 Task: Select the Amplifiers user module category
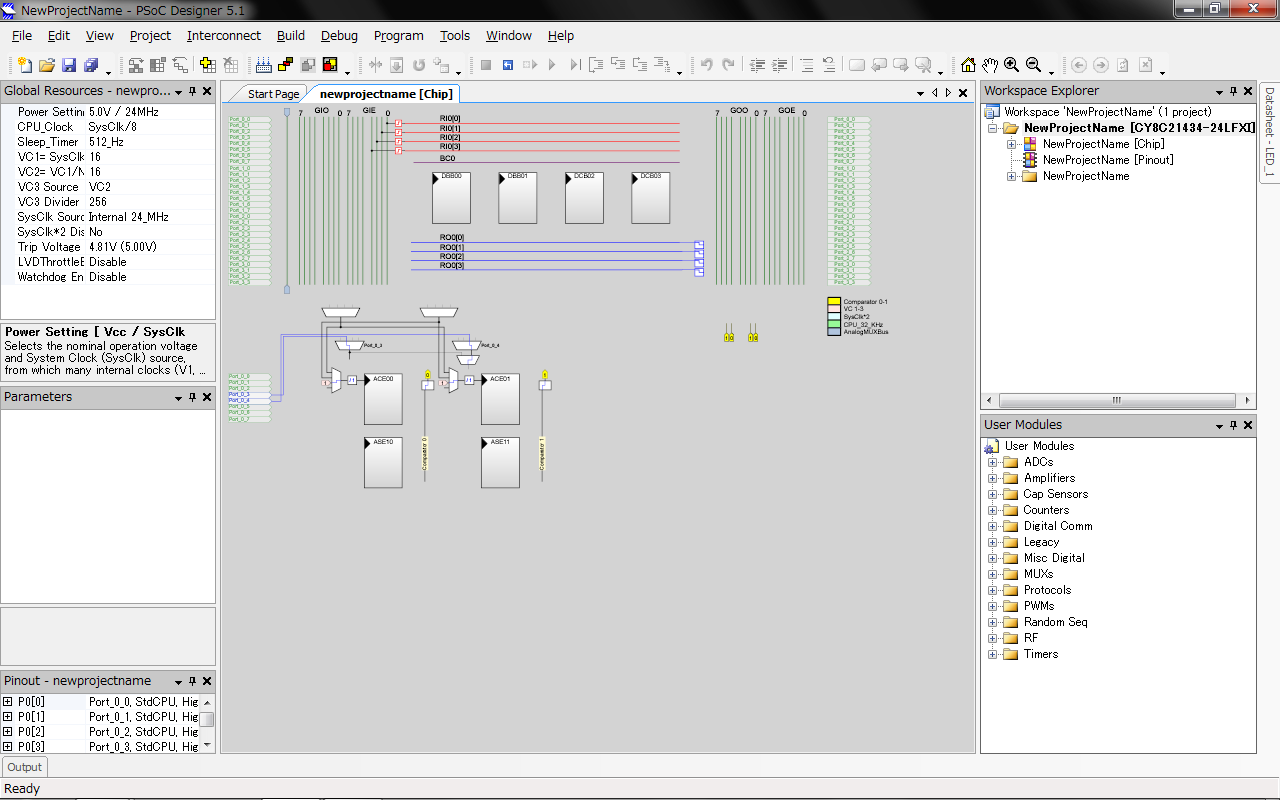[x=1049, y=478]
